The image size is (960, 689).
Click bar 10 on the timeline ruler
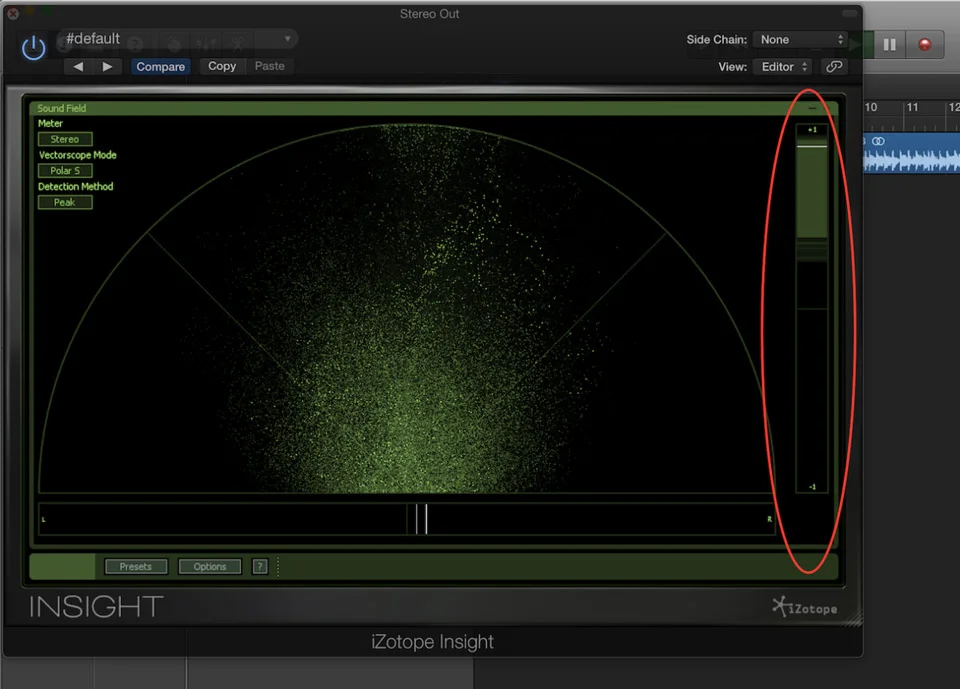coord(871,107)
